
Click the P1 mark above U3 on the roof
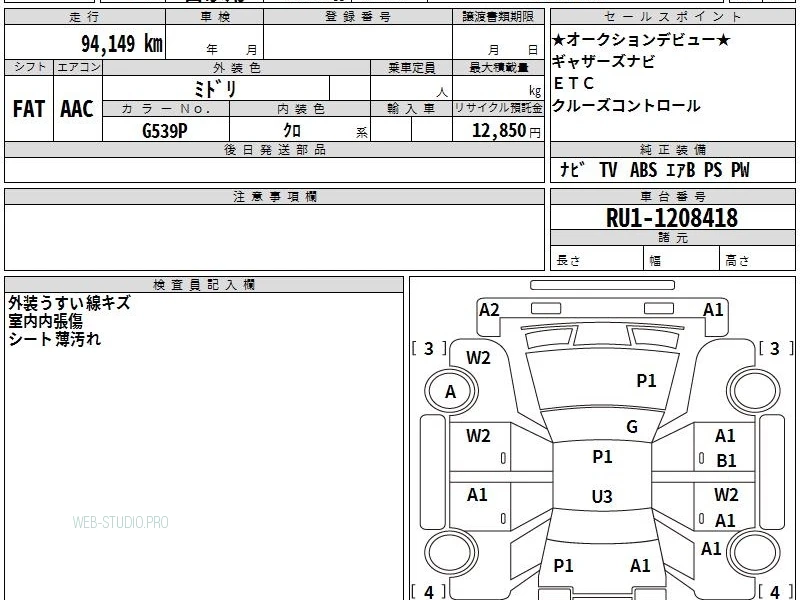point(602,457)
